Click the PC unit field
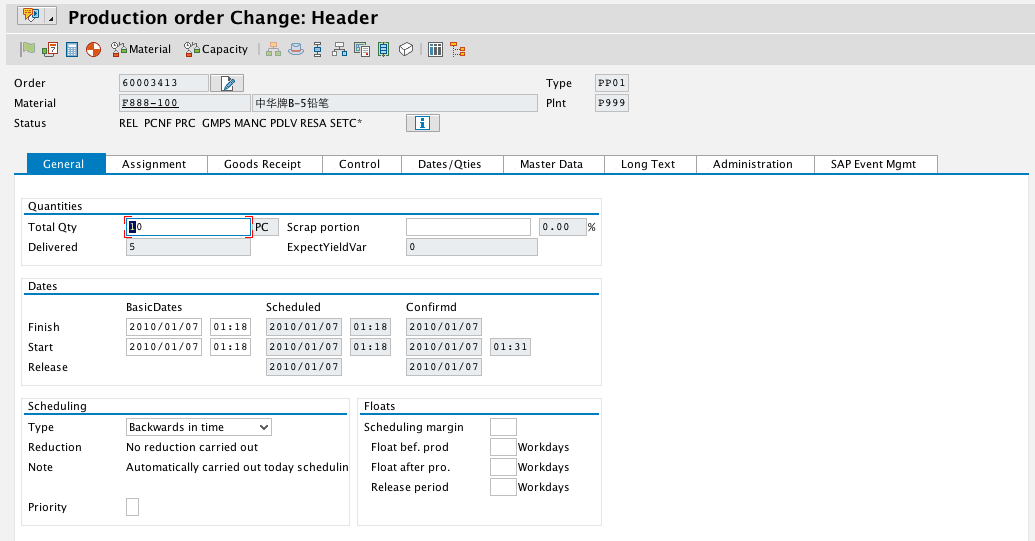This screenshot has height=541, width=1035. coord(265,227)
